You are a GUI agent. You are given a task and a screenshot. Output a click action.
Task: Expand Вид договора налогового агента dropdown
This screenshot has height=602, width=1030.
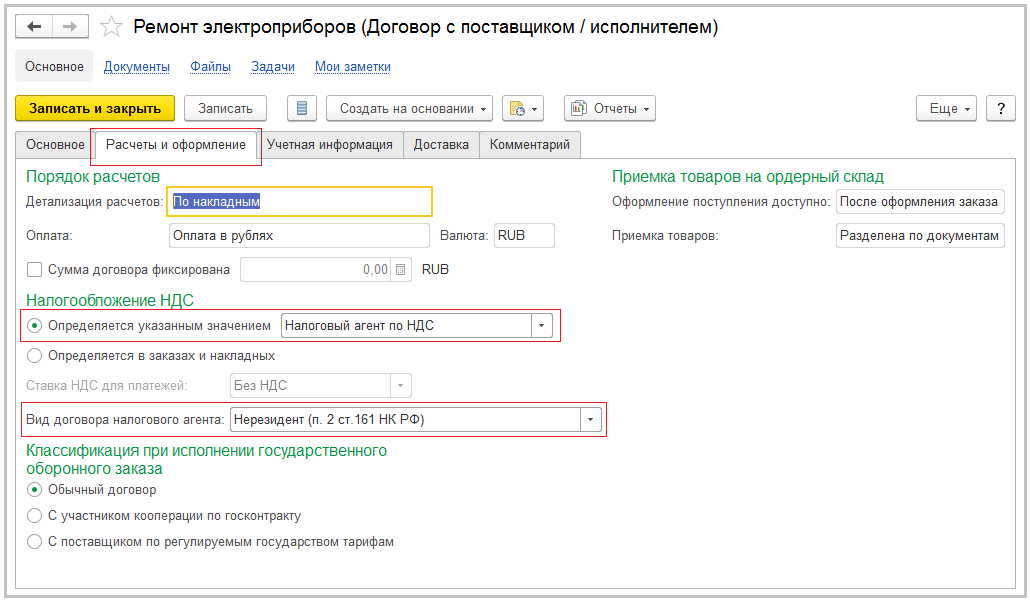pos(591,420)
